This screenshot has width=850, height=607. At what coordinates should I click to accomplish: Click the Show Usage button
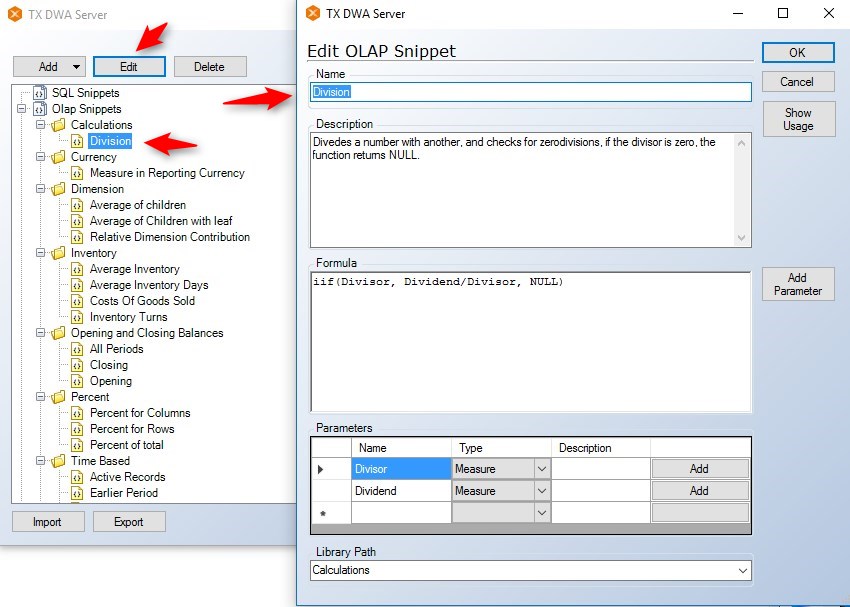[797, 119]
